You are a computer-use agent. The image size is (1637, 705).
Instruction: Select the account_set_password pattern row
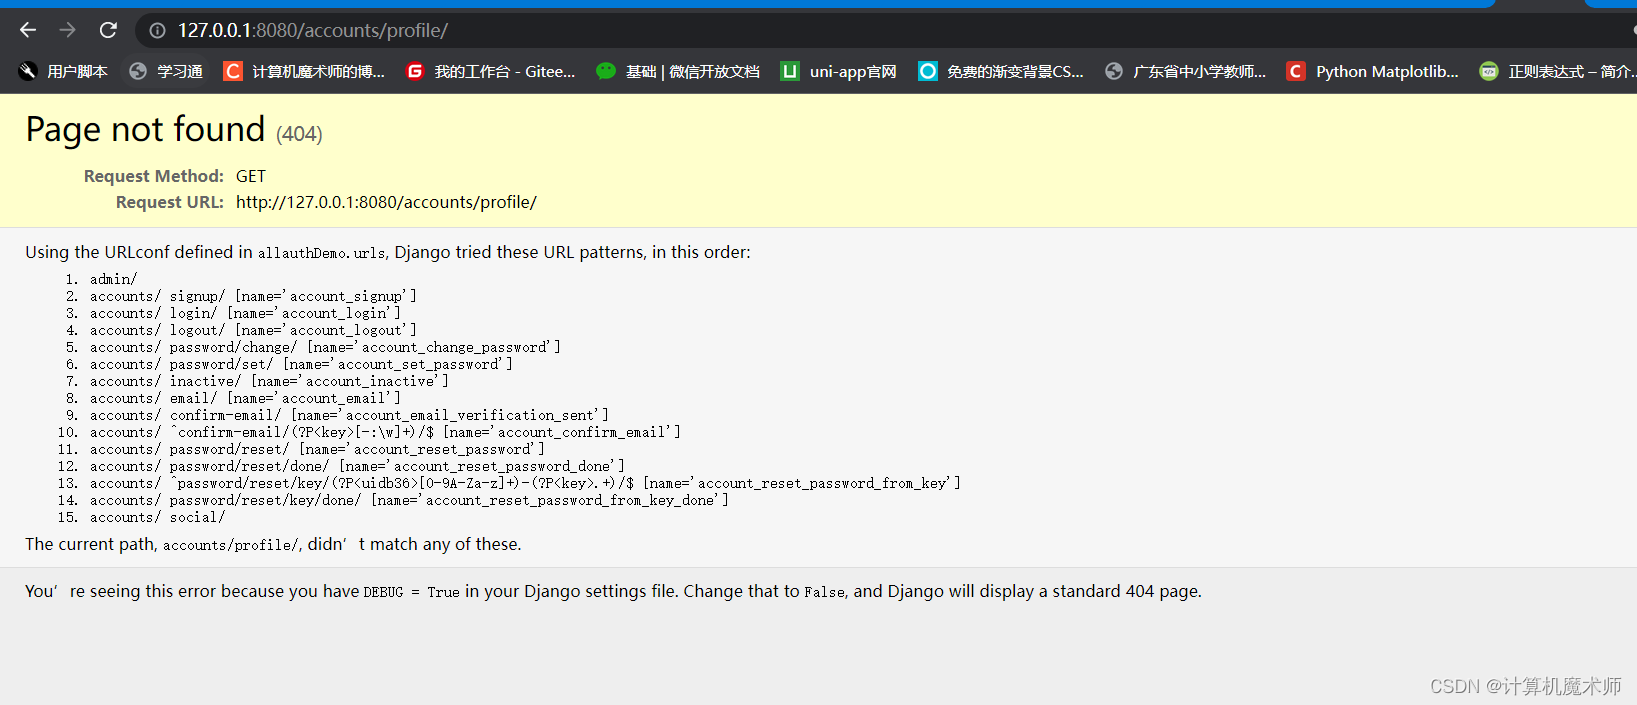click(301, 364)
